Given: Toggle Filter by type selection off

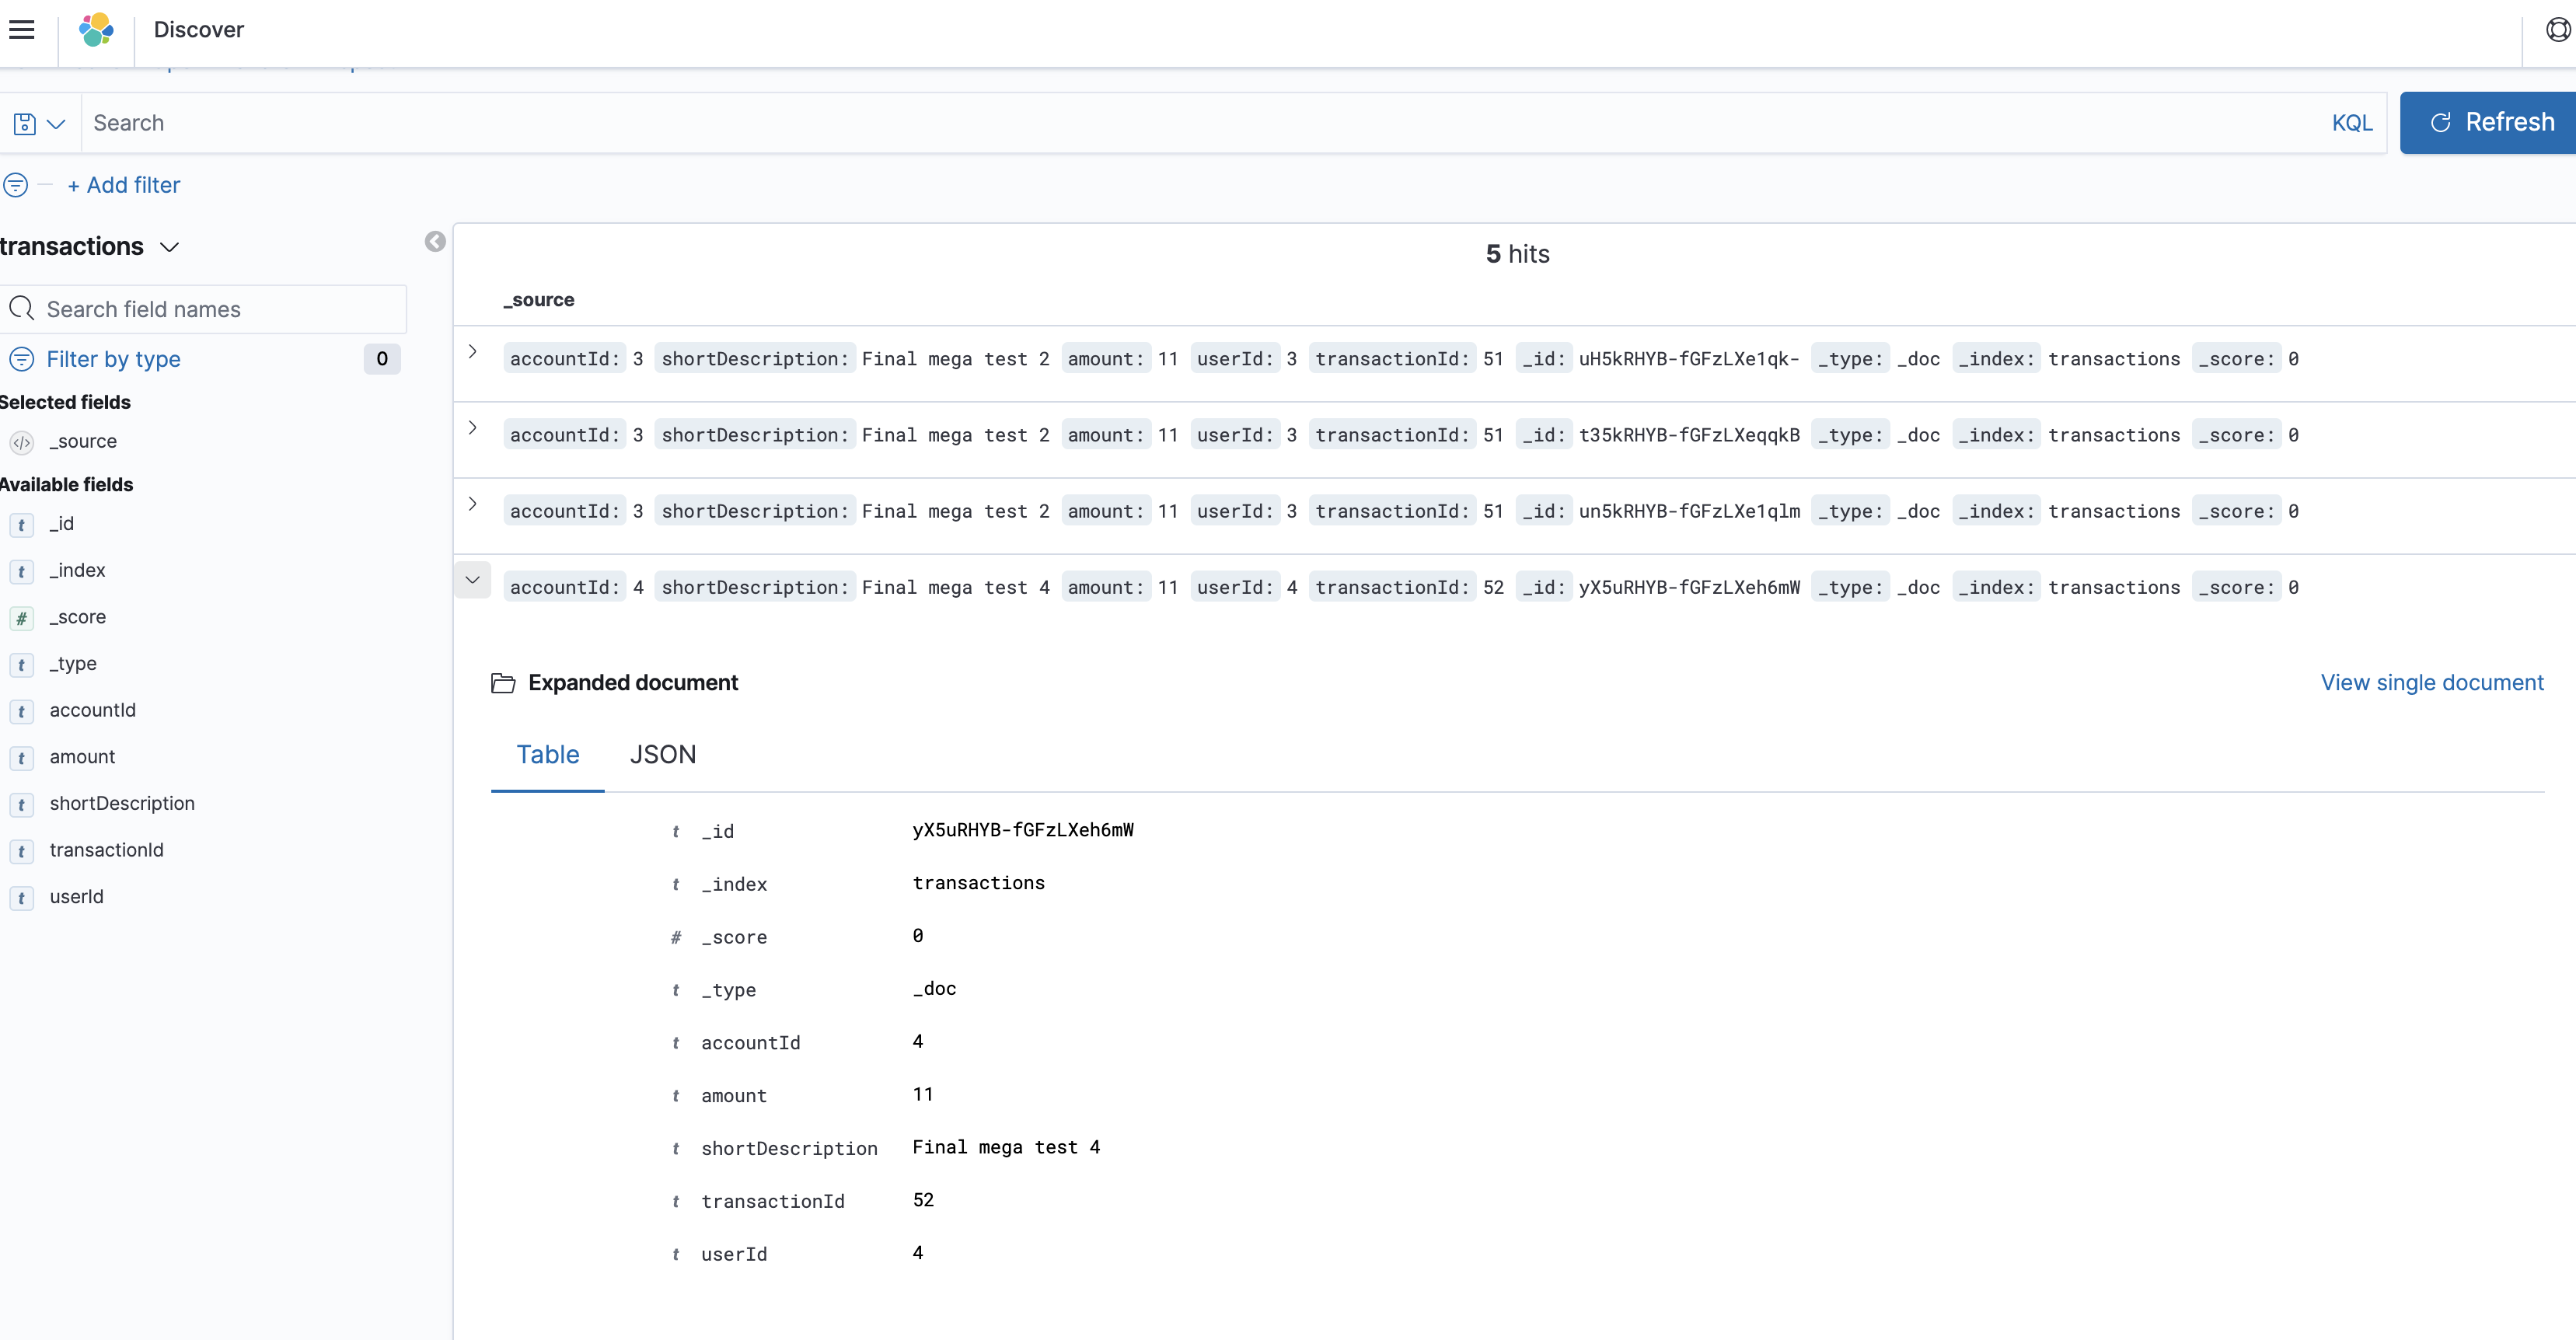Looking at the screenshot, I should pos(113,359).
